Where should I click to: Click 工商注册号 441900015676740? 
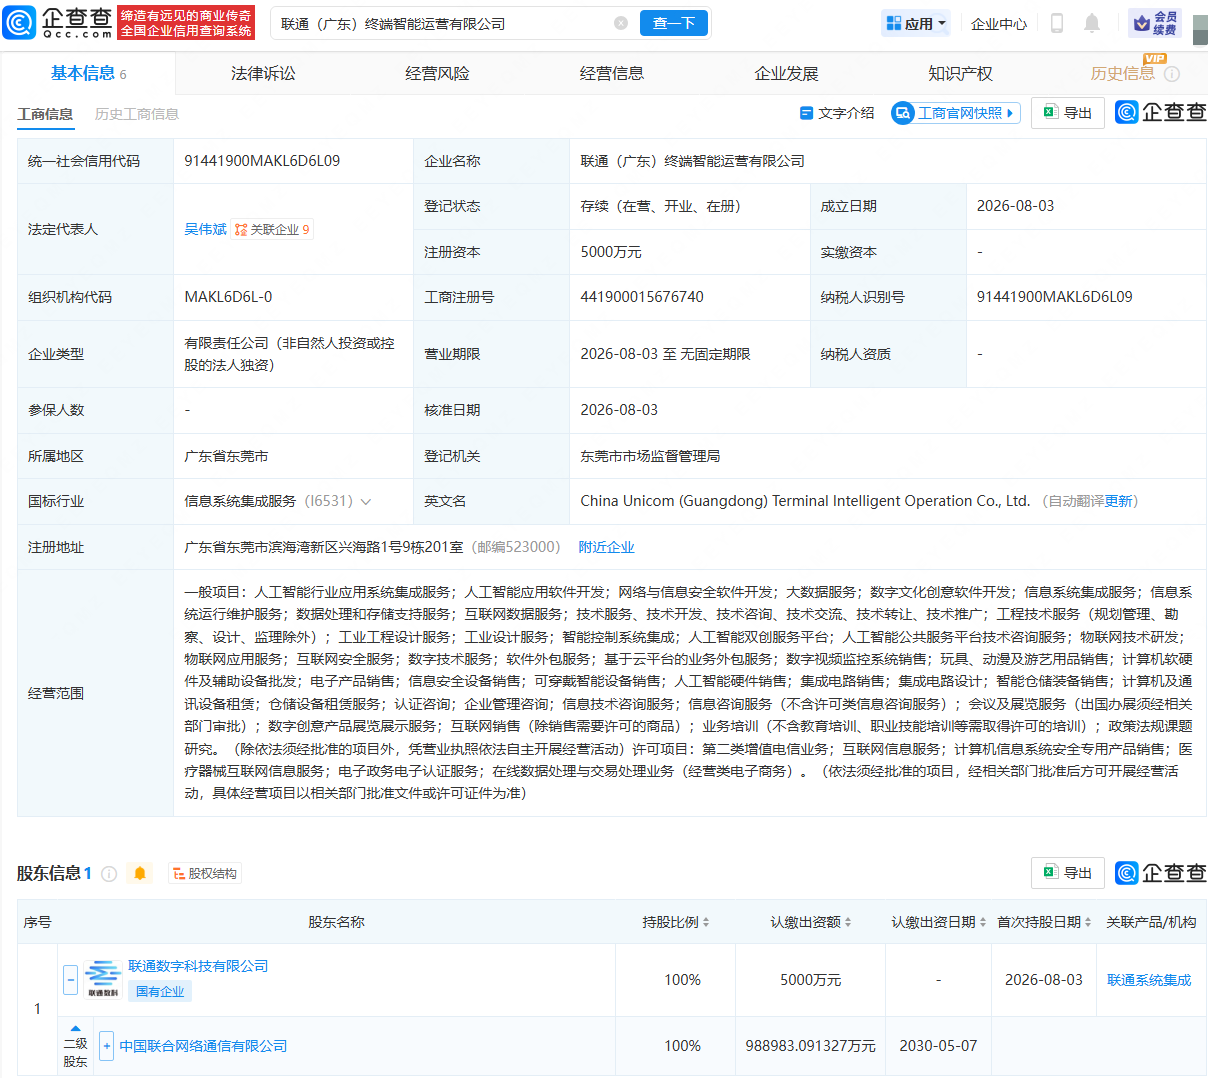click(x=642, y=297)
